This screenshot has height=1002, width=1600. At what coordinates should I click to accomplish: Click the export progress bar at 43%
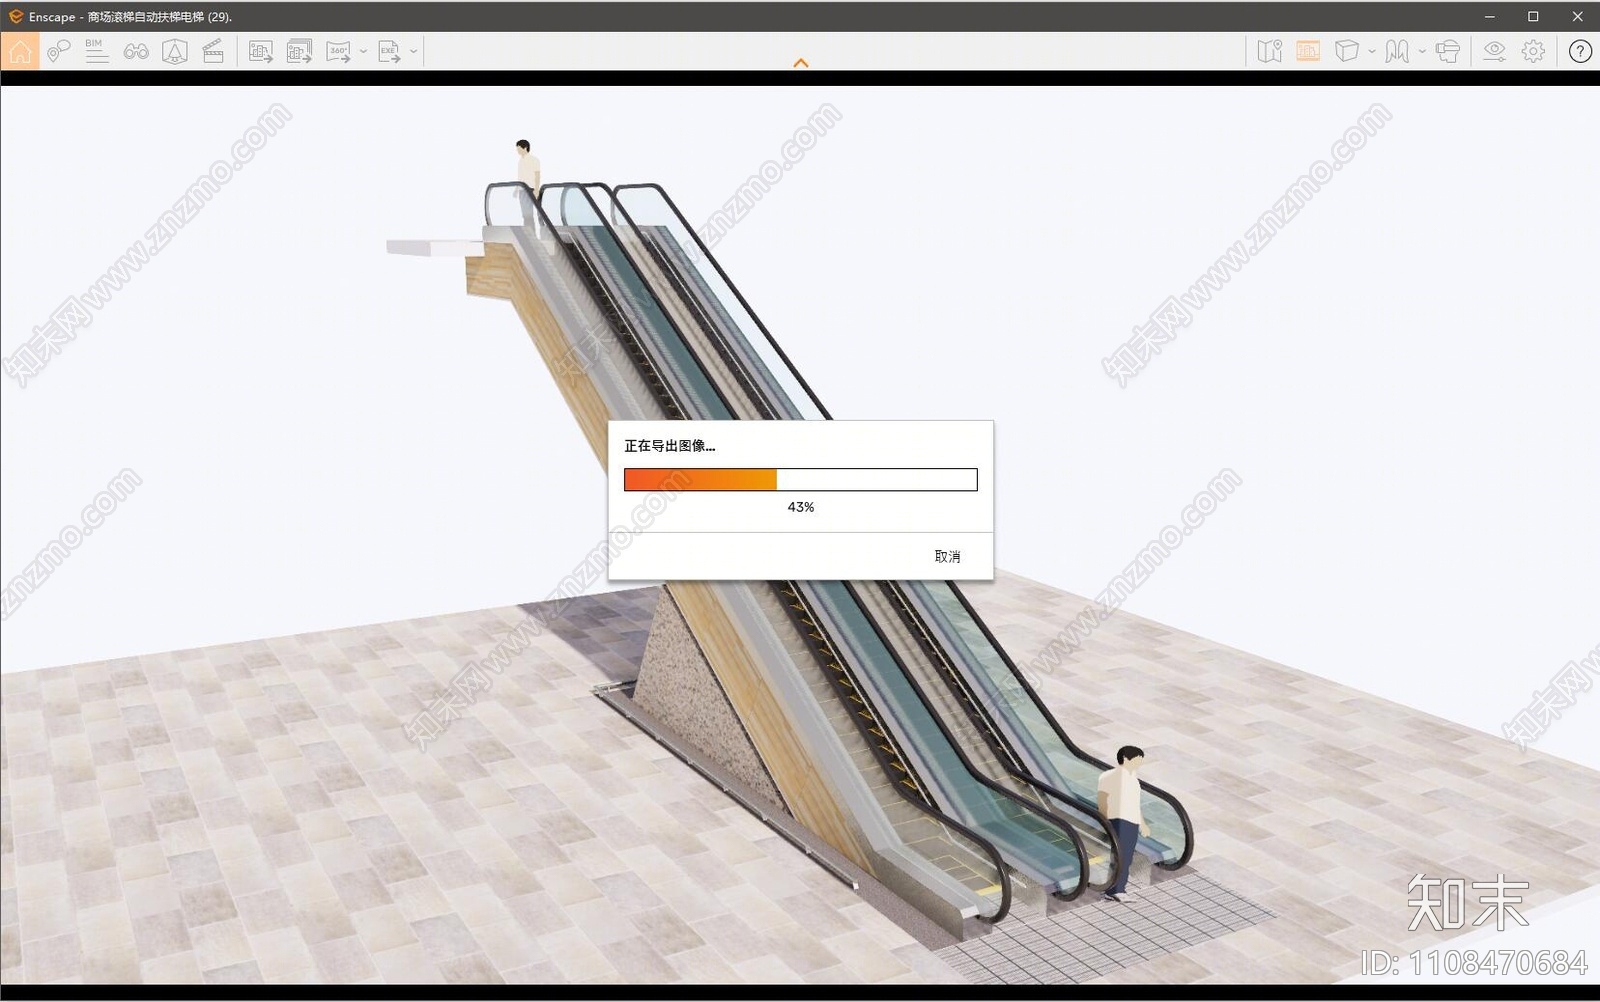click(801, 480)
